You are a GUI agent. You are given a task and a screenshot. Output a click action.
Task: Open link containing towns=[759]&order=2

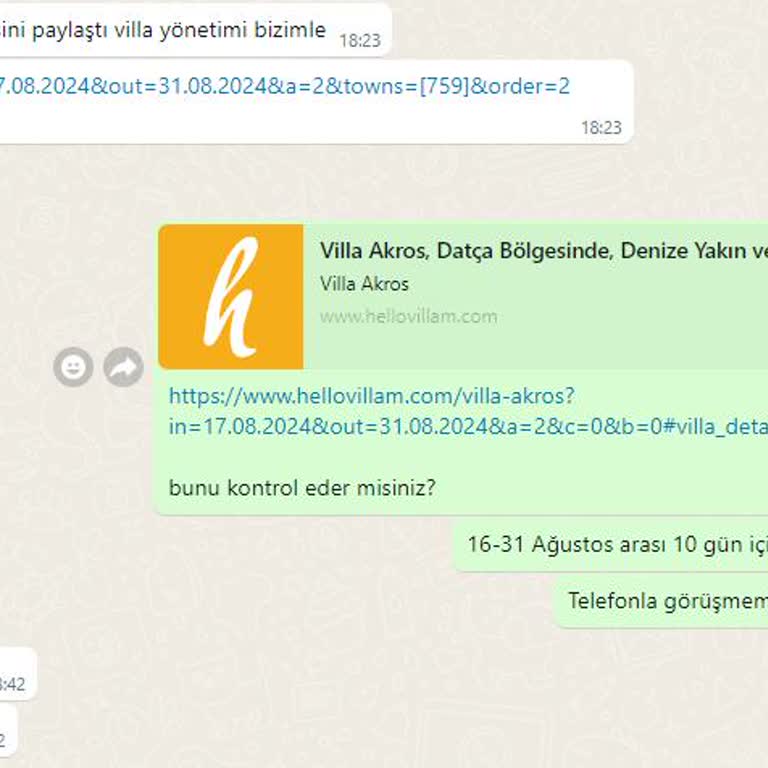pyautogui.click(x=285, y=86)
